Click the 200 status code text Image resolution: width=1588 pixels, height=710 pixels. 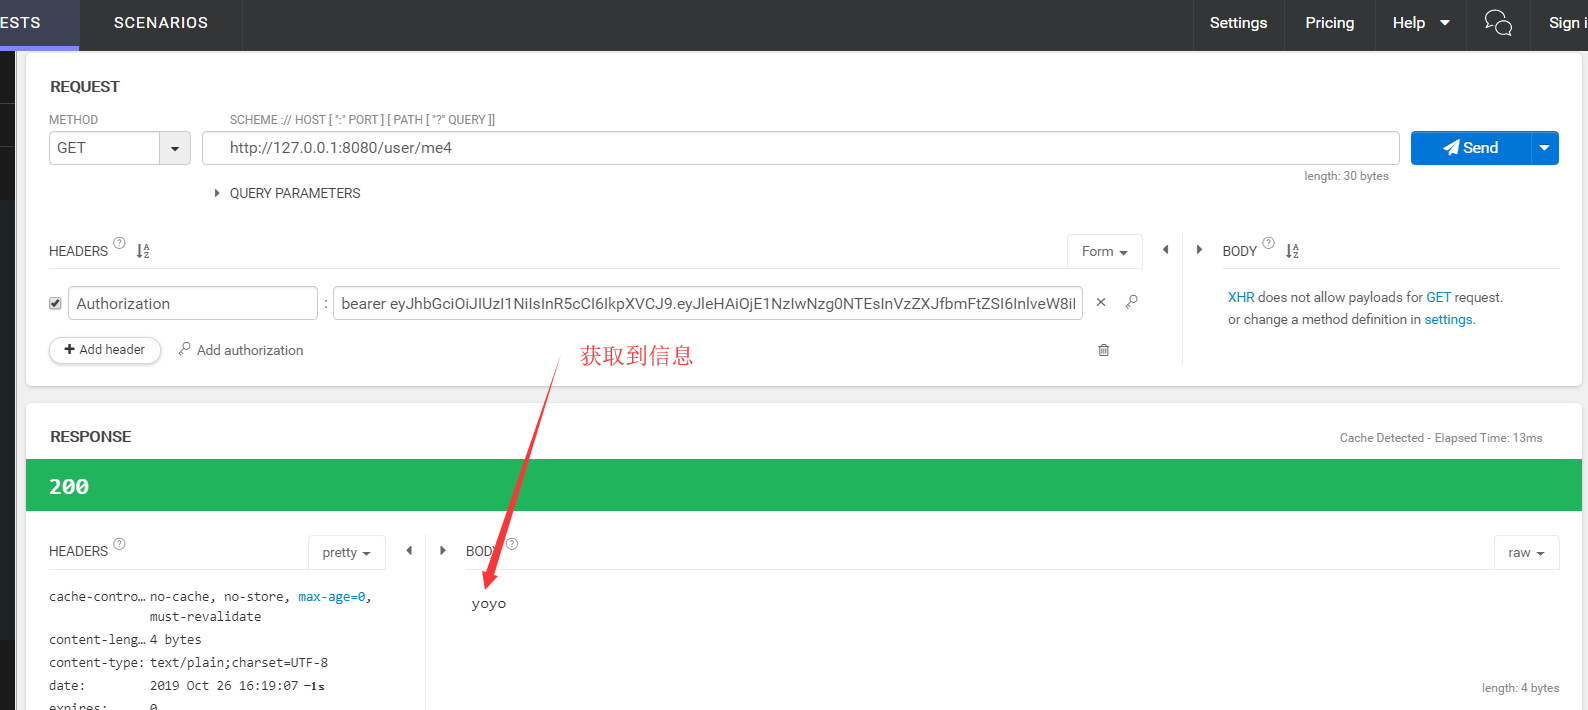click(x=69, y=487)
